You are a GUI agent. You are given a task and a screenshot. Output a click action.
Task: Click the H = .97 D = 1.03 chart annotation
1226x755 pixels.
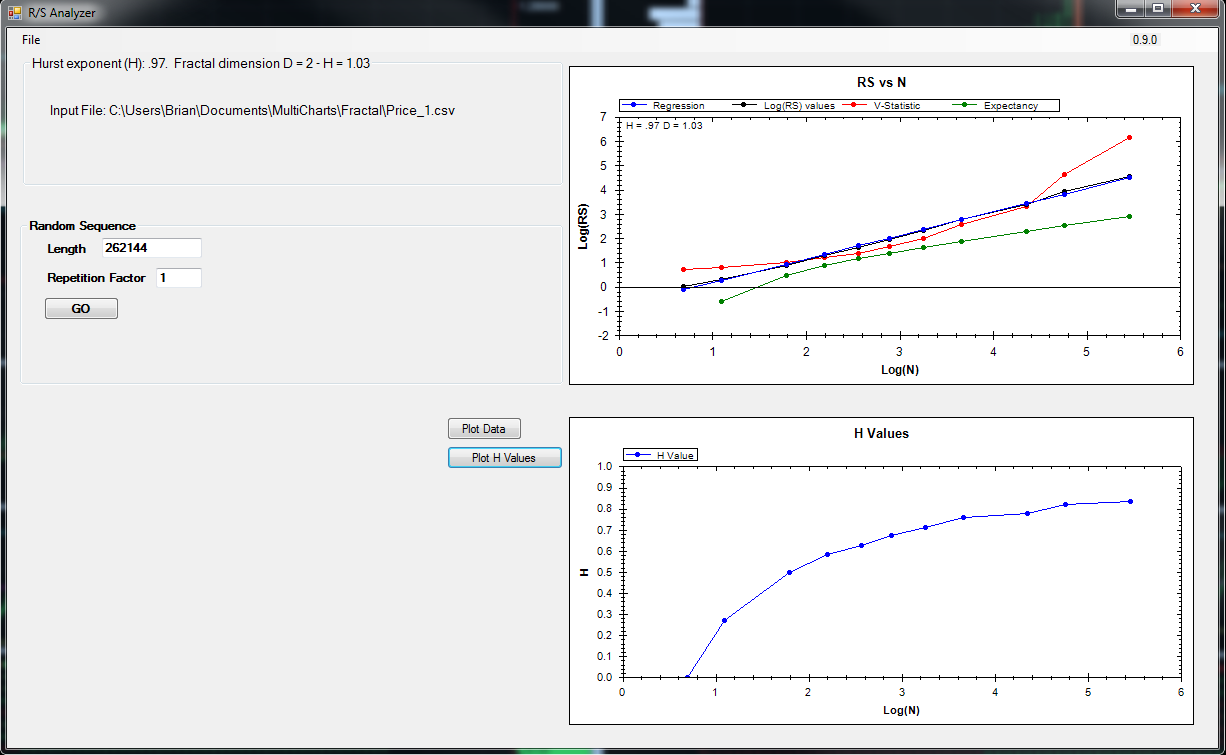[663, 125]
